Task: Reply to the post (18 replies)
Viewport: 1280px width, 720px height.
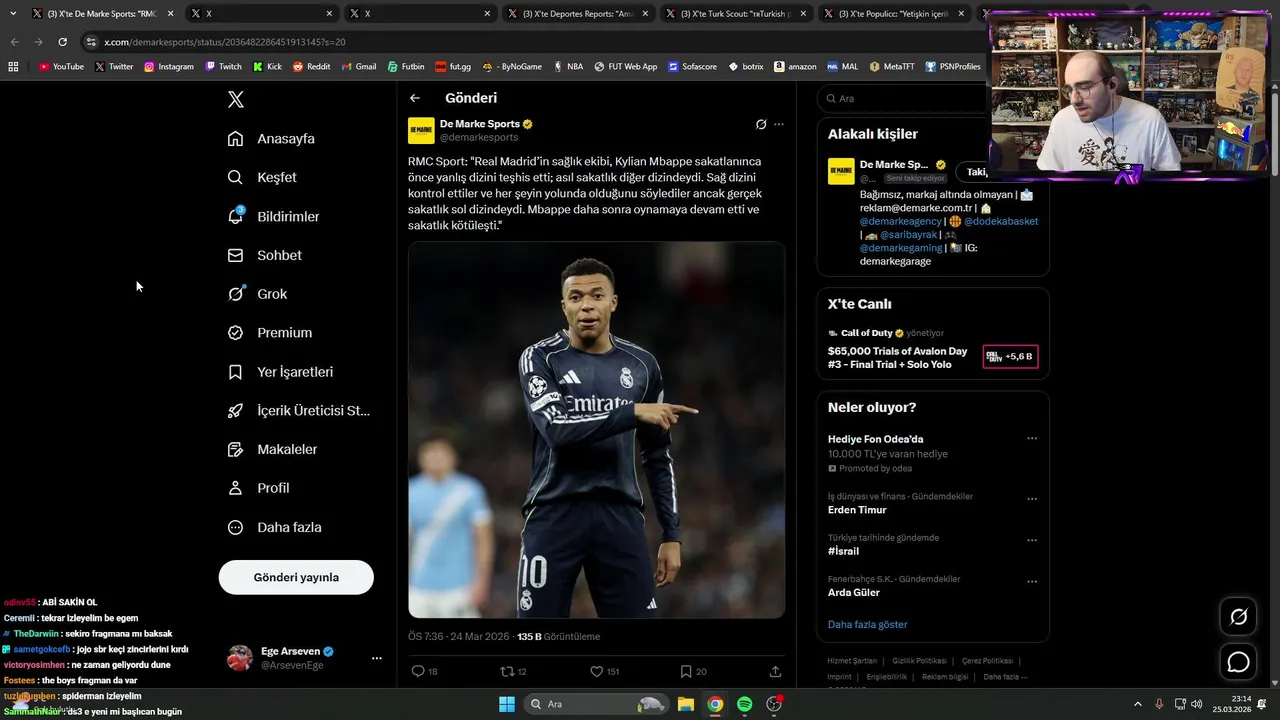Action: [424, 672]
